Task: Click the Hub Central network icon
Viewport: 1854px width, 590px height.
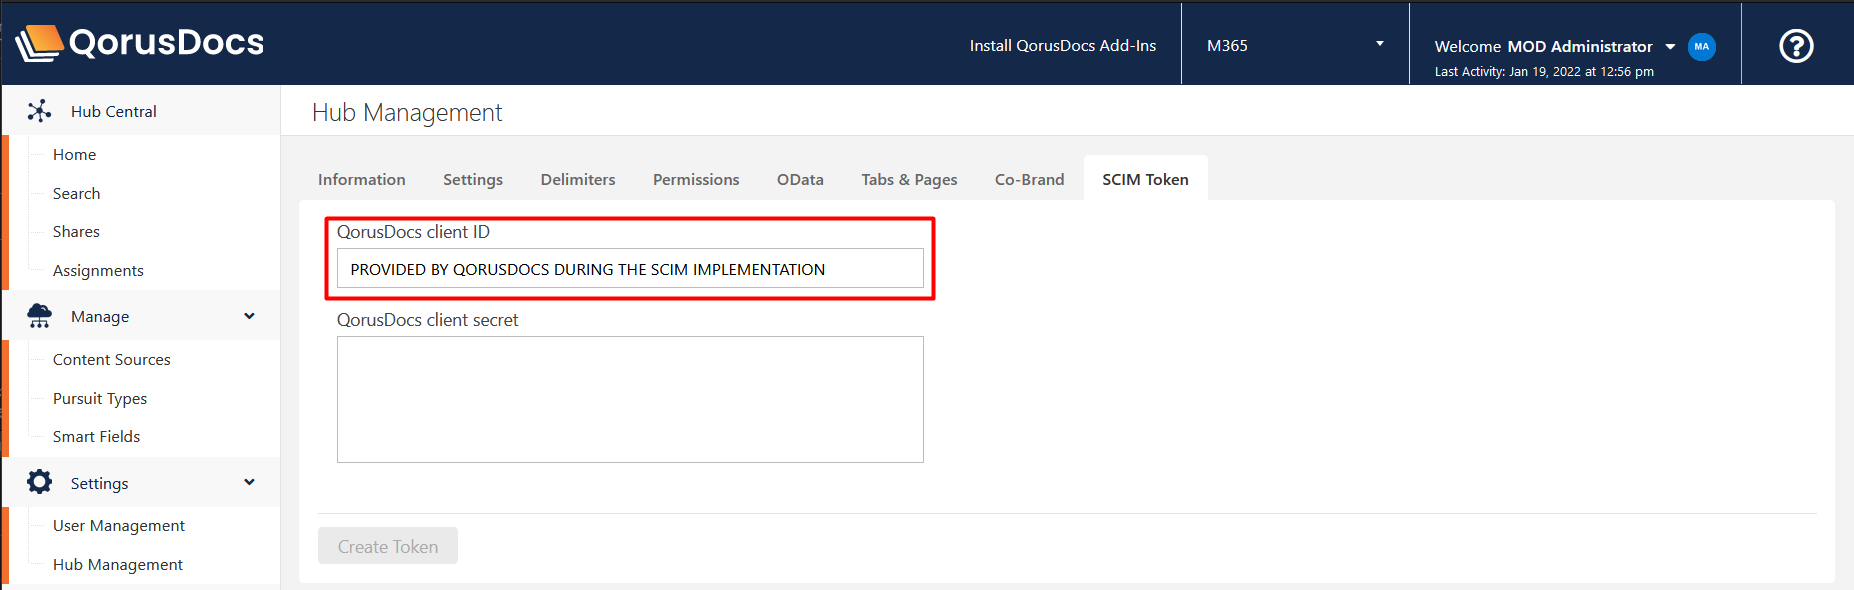Action: pyautogui.click(x=39, y=111)
